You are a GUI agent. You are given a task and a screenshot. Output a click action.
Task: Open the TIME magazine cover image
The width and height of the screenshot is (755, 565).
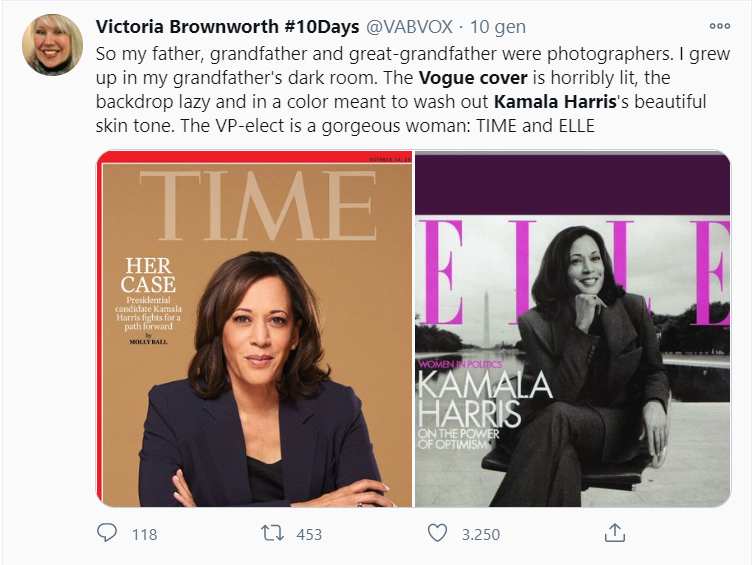pyautogui.click(x=255, y=329)
